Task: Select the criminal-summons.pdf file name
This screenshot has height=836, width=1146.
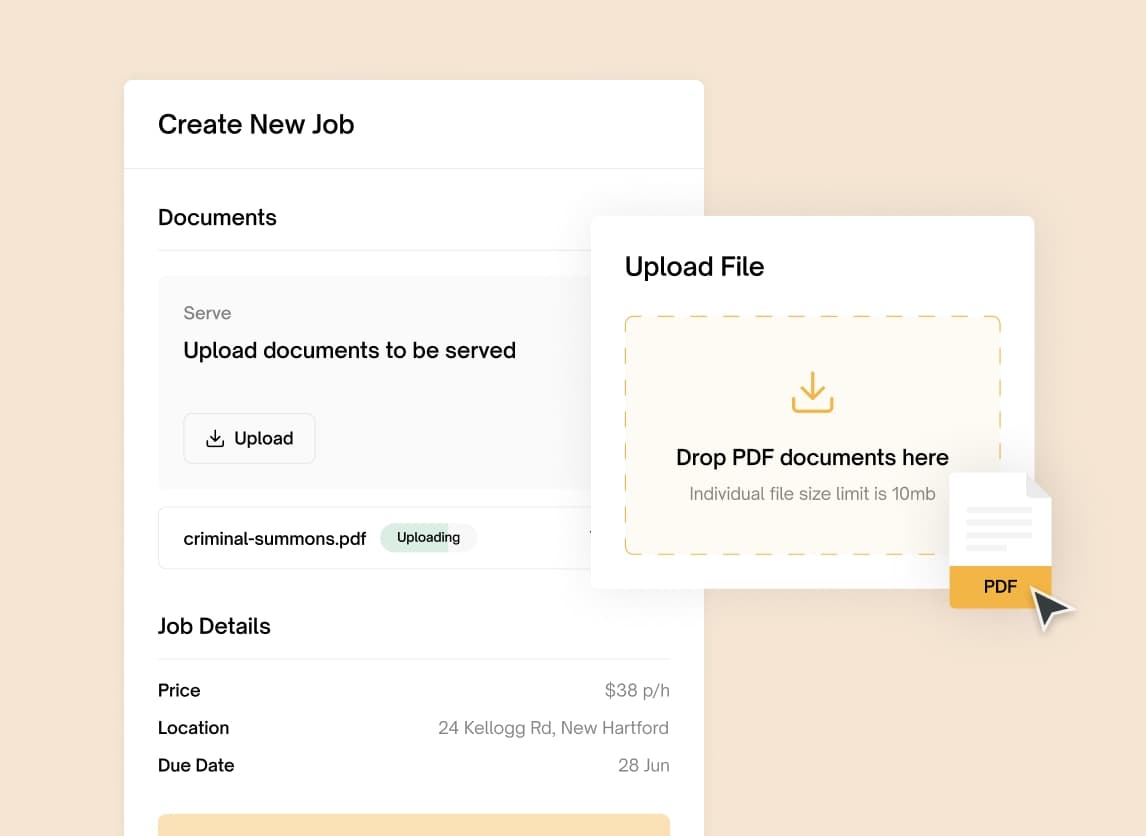Action: [275, 539]
